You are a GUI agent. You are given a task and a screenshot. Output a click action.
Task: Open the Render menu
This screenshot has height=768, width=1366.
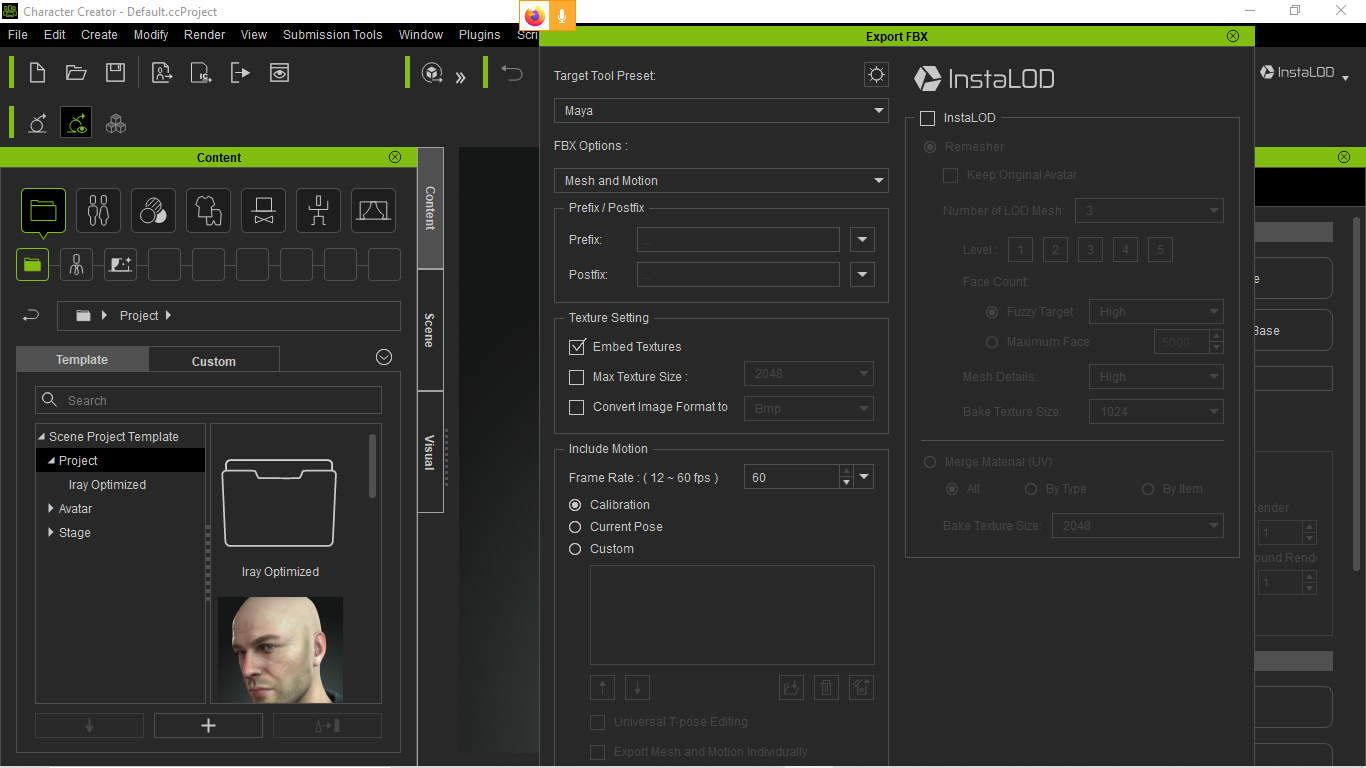tap(205, 34)
